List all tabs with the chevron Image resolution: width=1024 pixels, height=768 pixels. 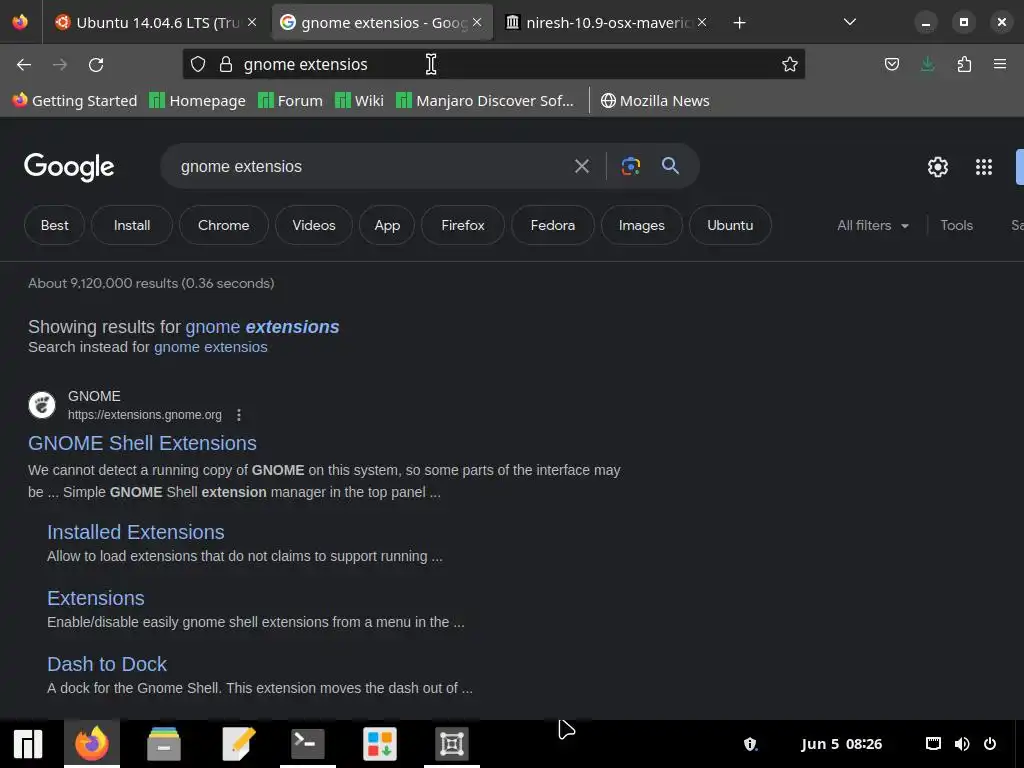pyautogui.click(x=850, y=22)
